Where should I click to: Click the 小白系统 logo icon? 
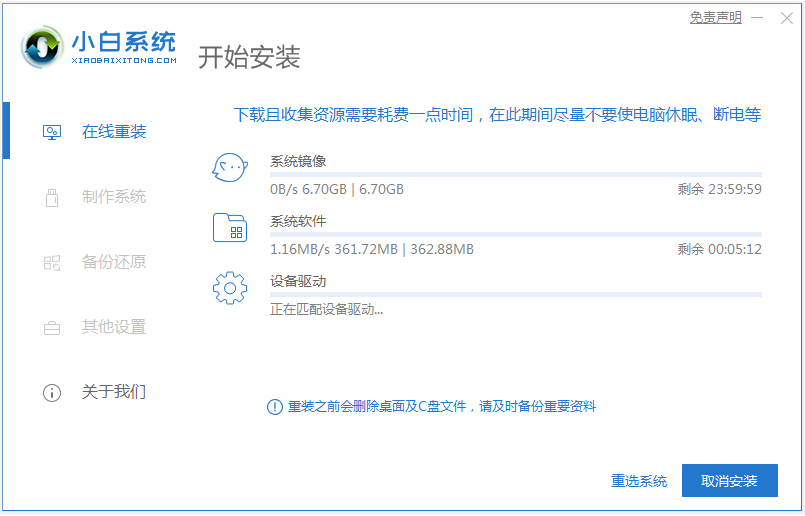(43, 47)
